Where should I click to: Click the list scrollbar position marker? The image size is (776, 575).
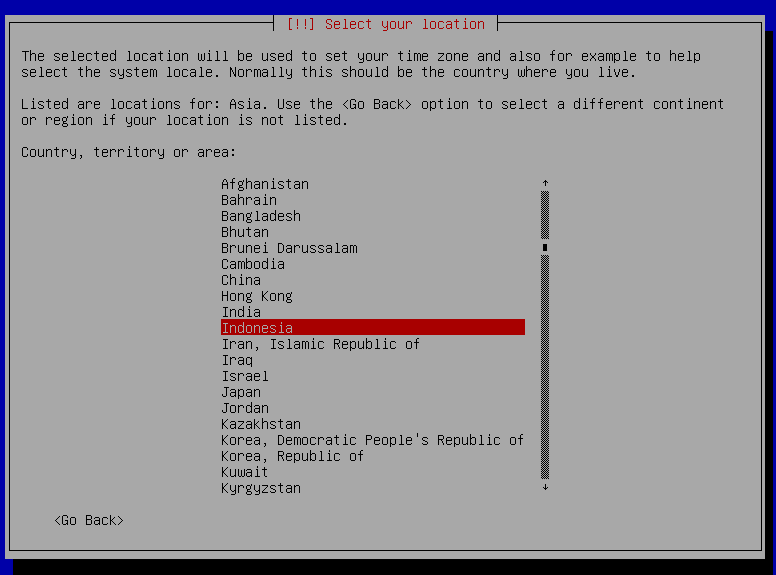click(545, 247)
